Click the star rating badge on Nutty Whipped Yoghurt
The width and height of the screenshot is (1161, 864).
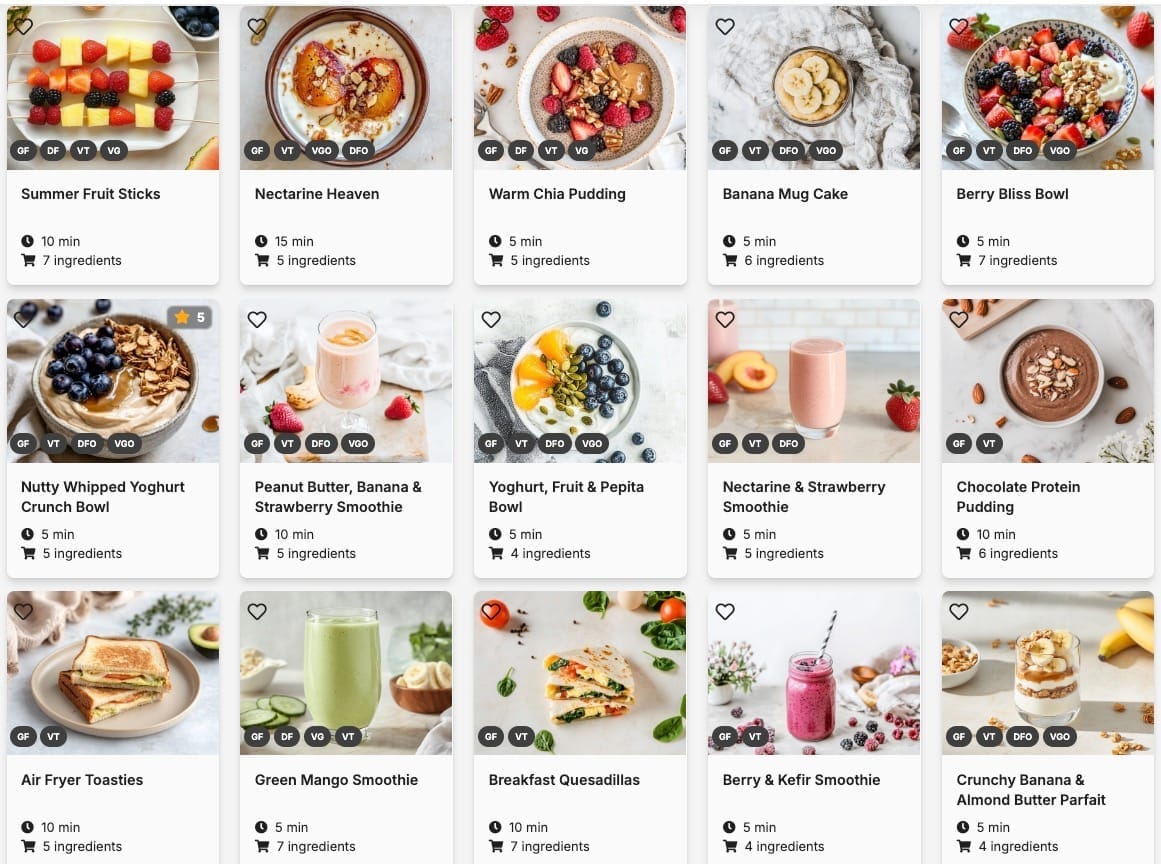(x=190, y=317)
